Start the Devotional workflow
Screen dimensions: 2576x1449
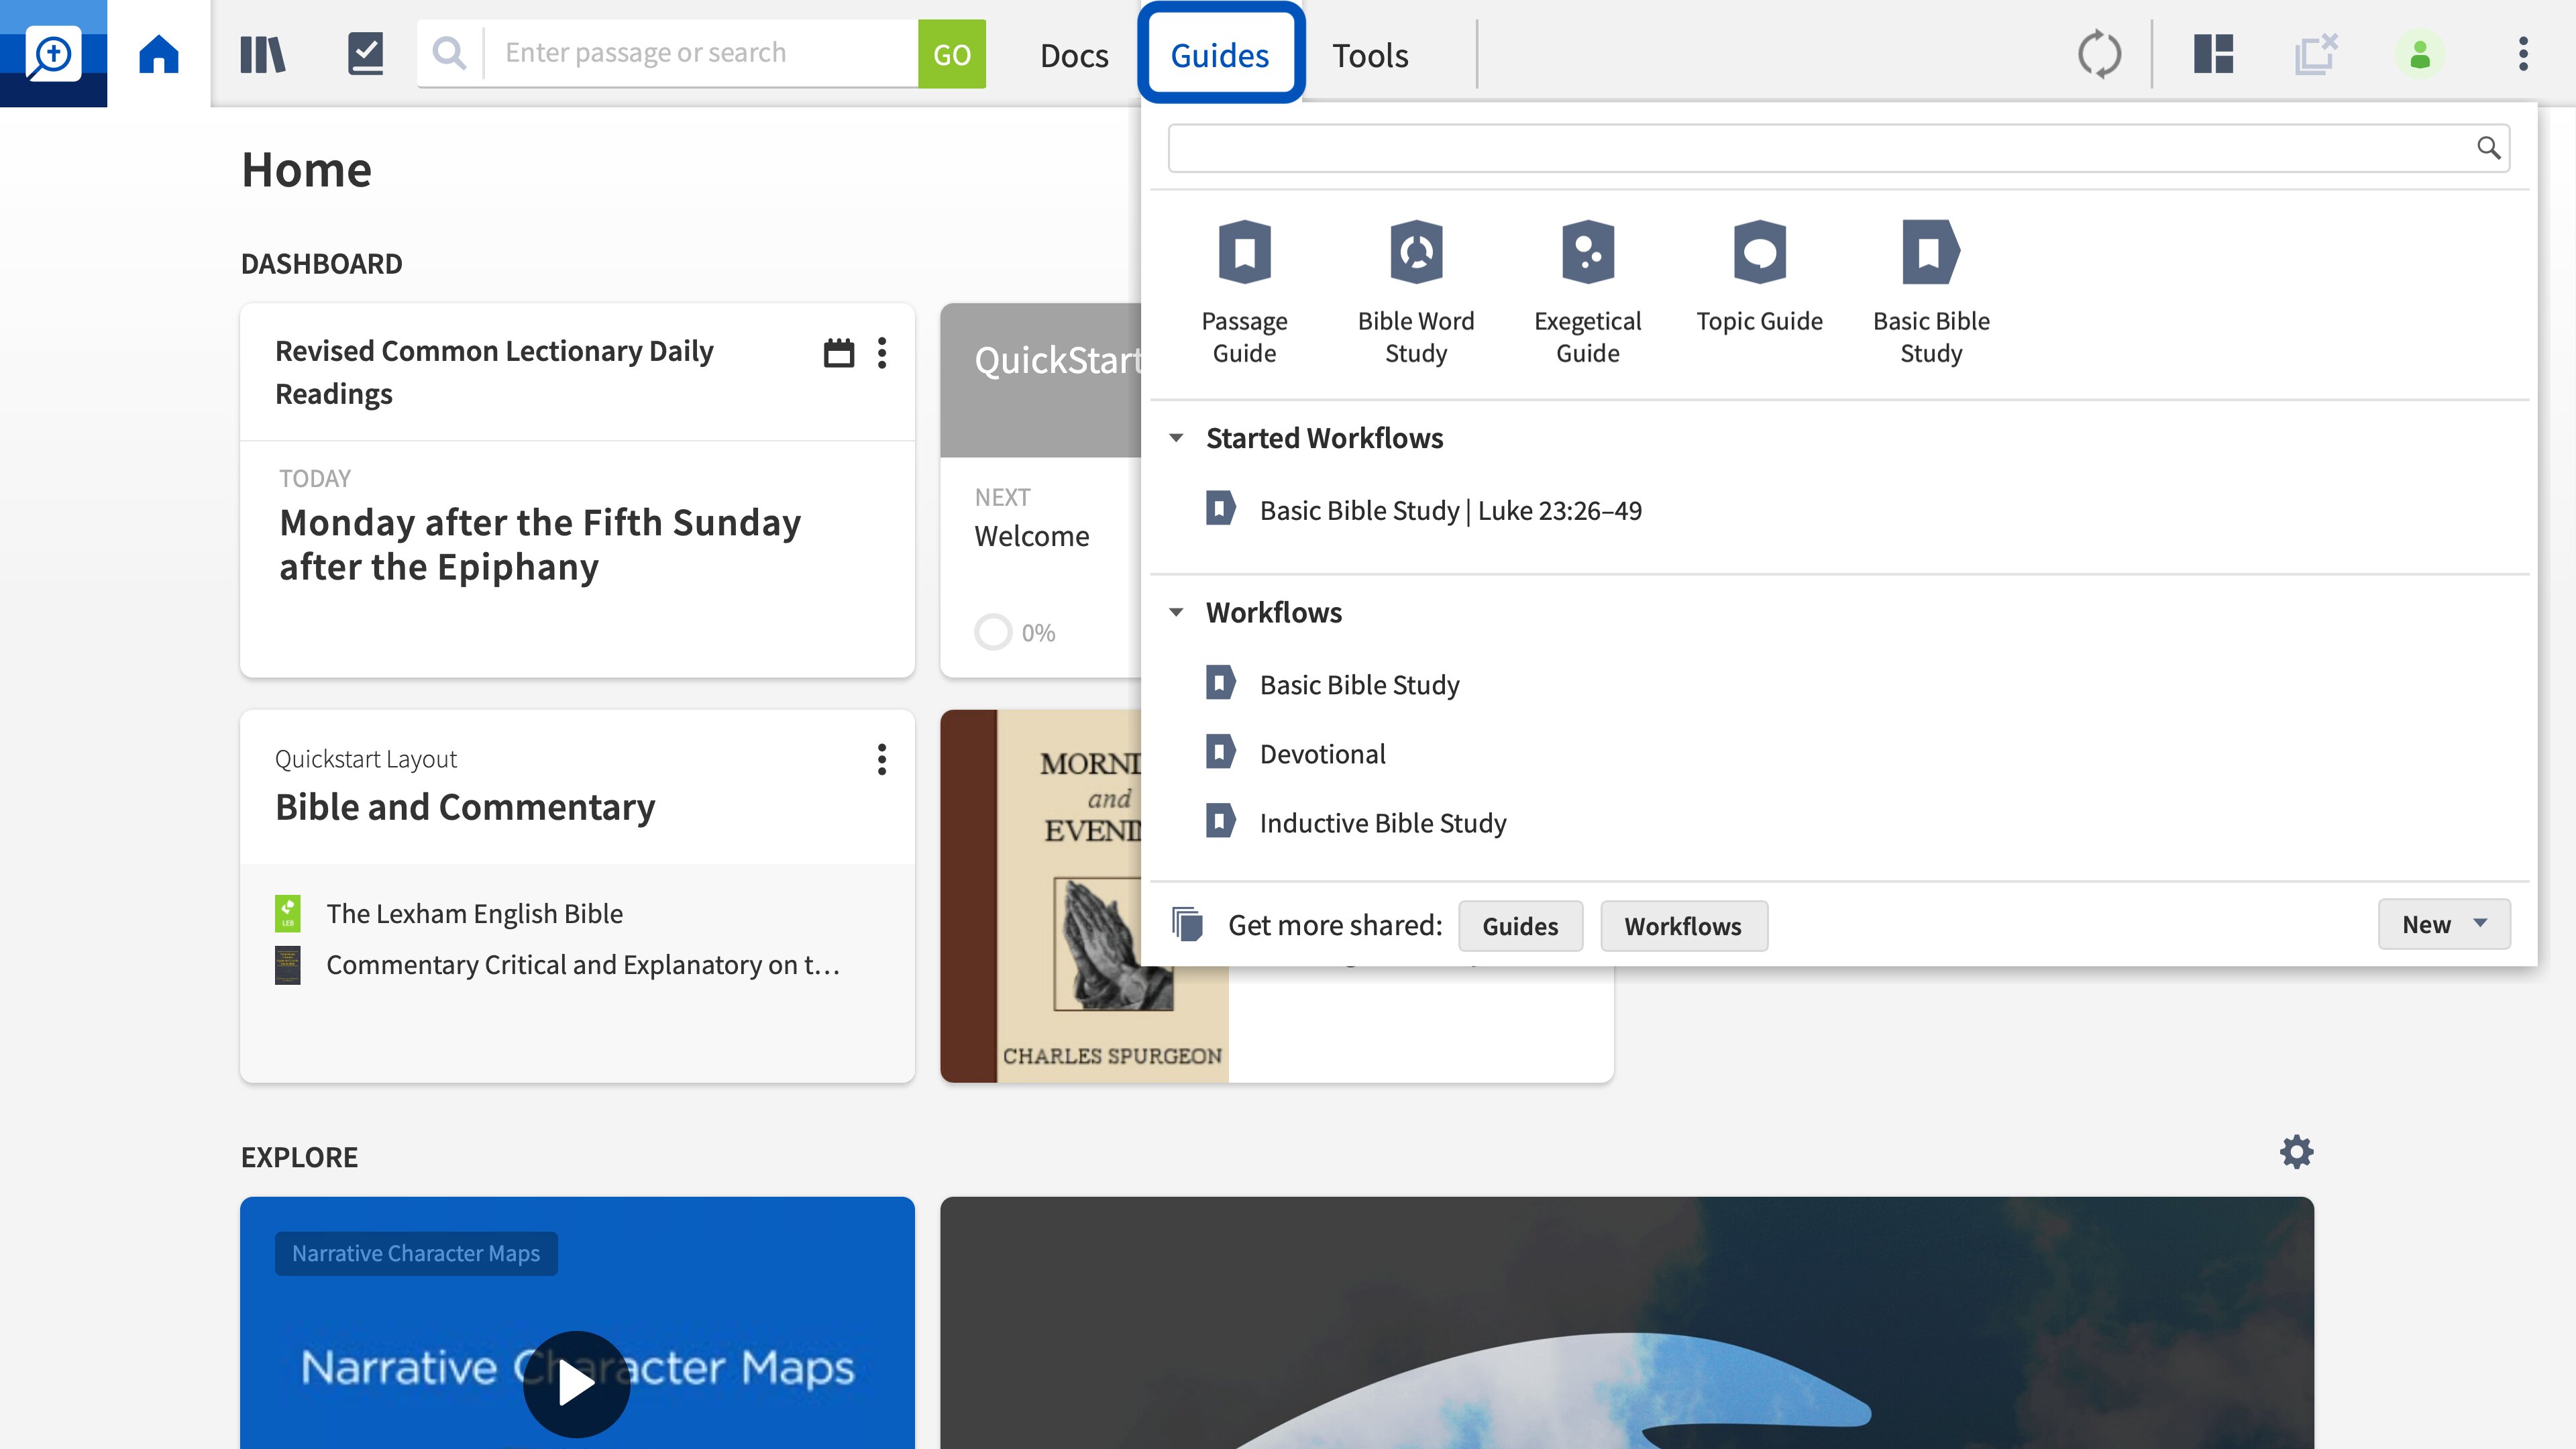coord(1322,753)
